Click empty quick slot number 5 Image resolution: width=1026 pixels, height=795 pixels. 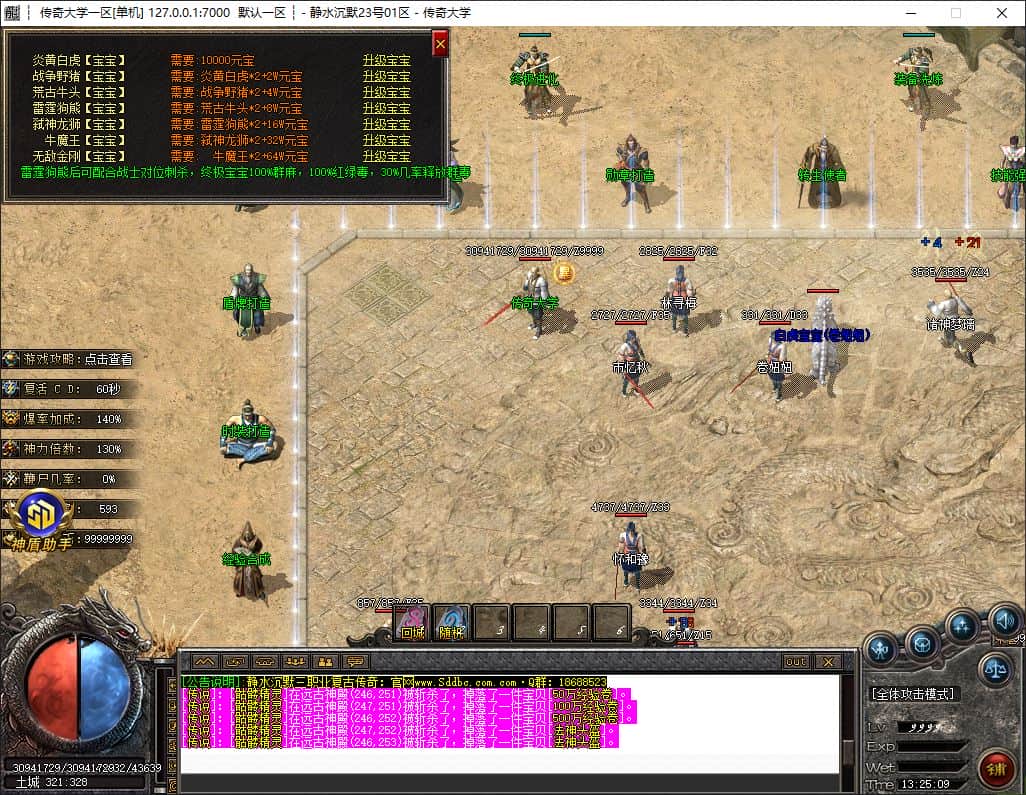pos(571,622)
